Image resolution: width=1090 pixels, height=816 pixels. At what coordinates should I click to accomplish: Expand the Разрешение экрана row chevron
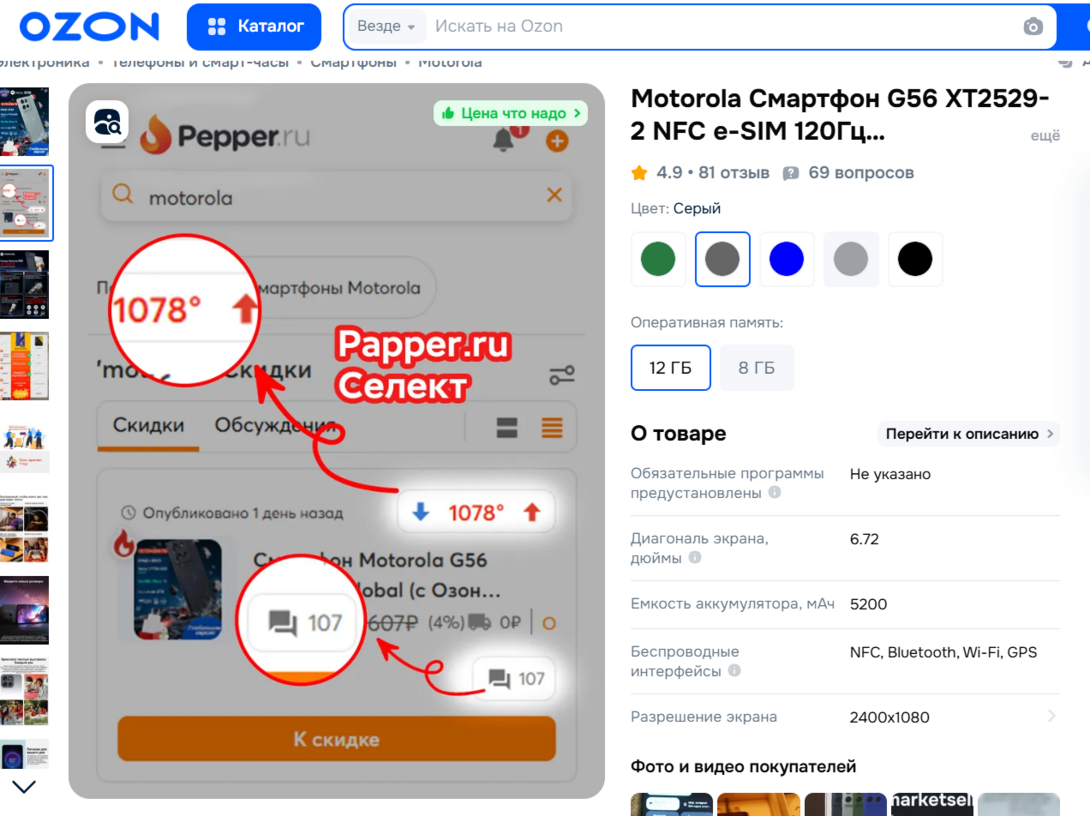[x=1051, y=716]
